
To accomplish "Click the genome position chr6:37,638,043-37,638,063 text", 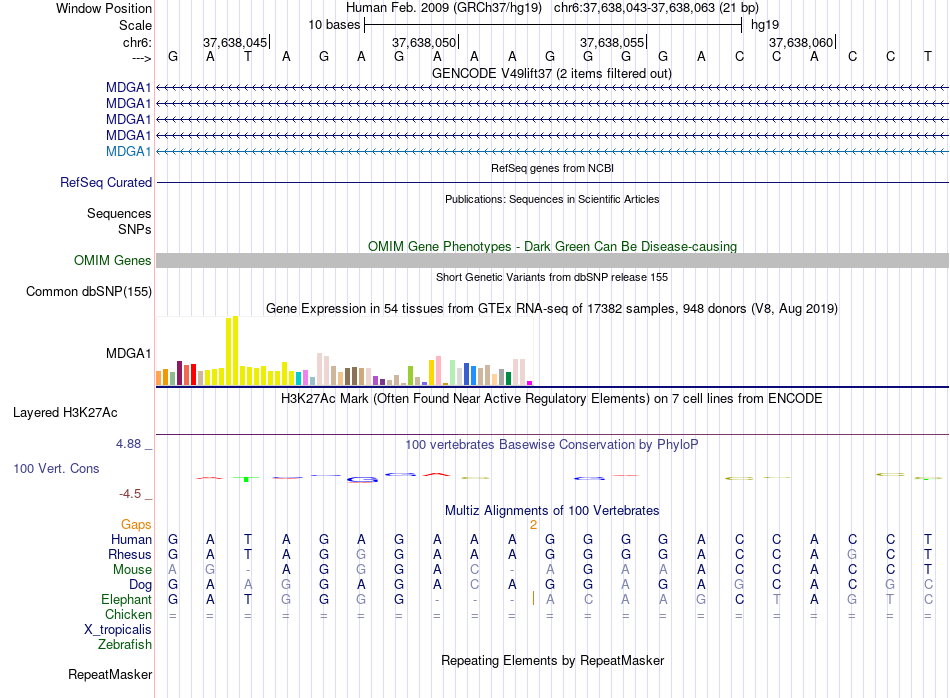I will coord(656,8).
